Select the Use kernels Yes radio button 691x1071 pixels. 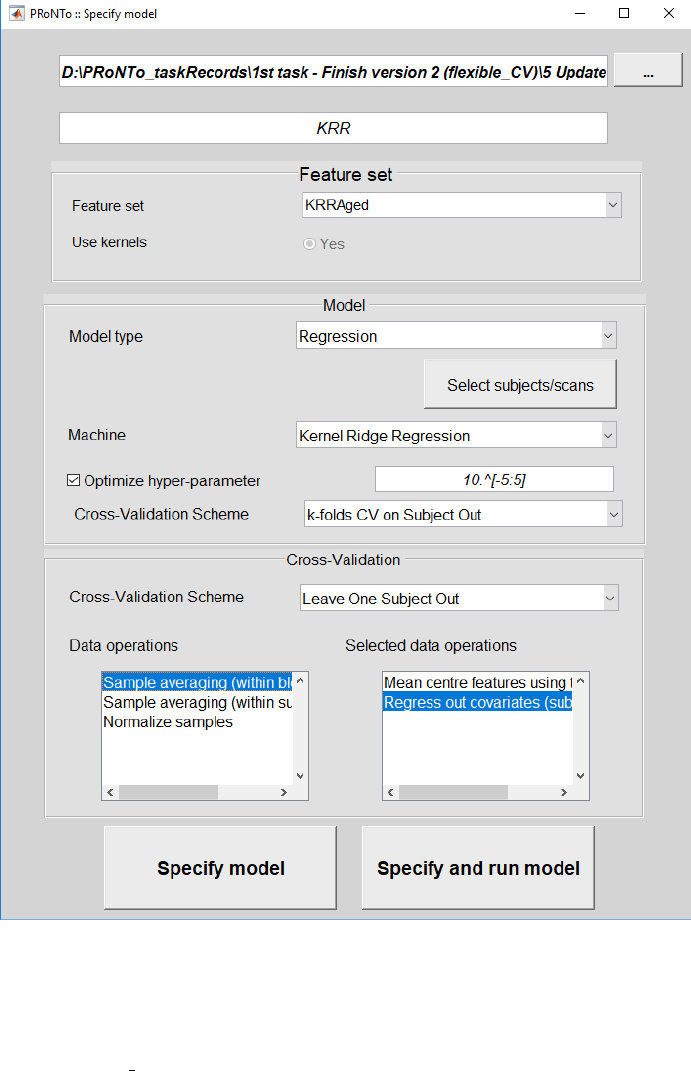tap(310, 244)
